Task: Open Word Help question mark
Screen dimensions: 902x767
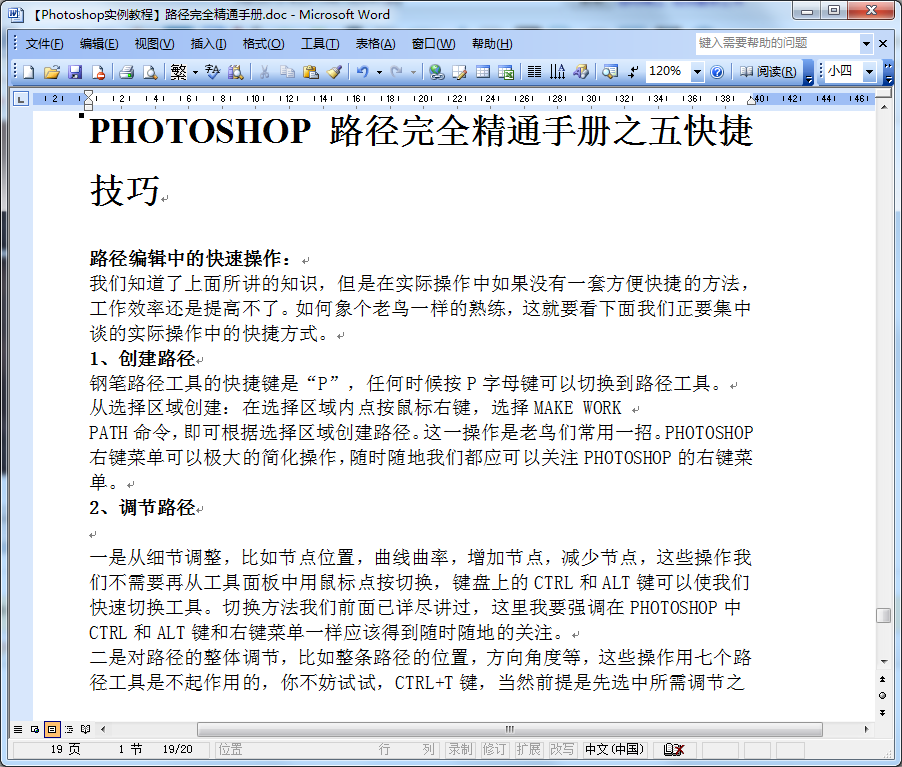Action: click(x=717, y=72)
